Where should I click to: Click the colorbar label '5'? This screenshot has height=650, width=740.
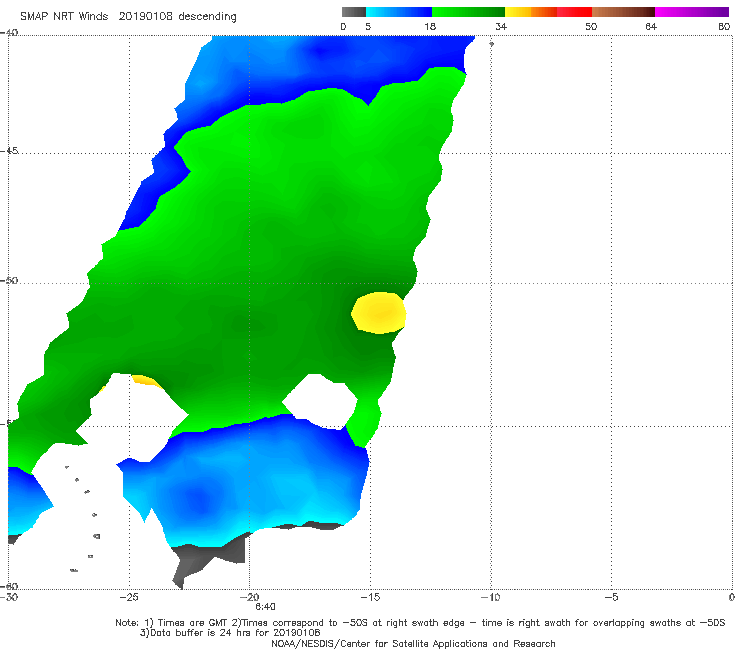pyautogui.click(x=368, y=26)
